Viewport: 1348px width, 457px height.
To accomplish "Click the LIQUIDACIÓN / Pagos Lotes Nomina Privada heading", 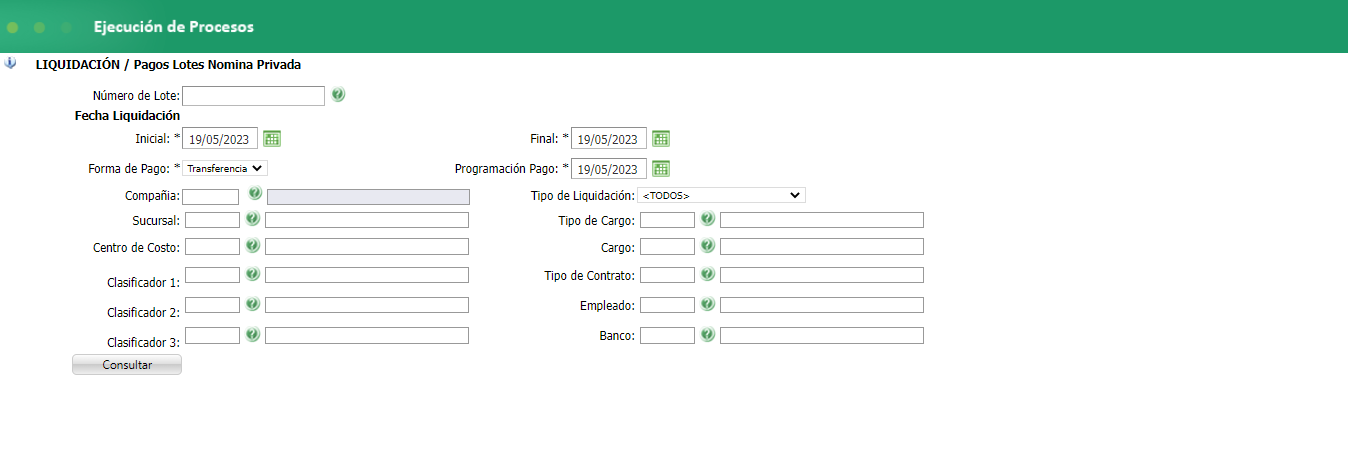I will coord(168,65).
